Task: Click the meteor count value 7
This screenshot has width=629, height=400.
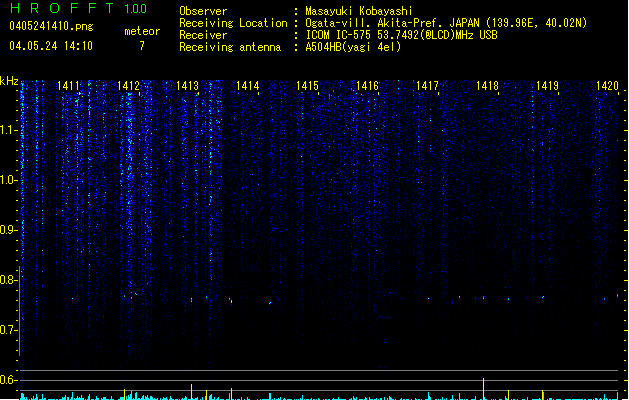Action: pyautogui.click(x=142, y=46)
